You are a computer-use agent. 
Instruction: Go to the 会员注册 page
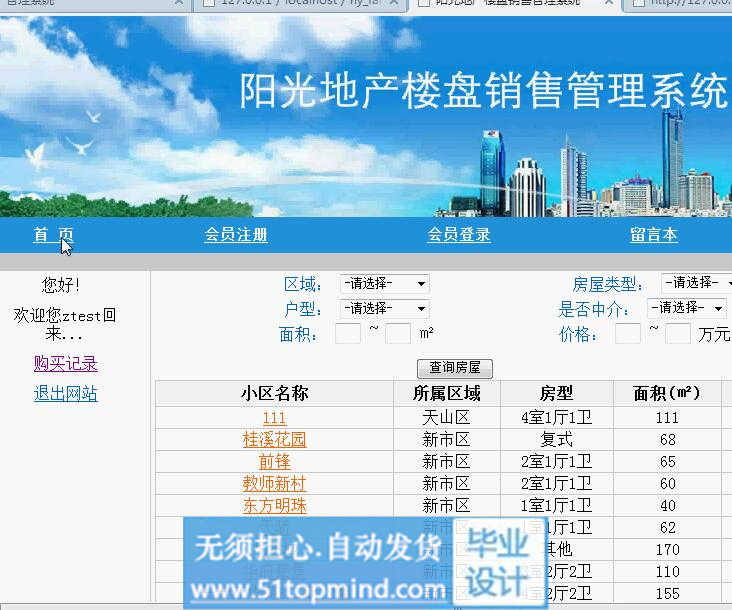coord(236,234)
